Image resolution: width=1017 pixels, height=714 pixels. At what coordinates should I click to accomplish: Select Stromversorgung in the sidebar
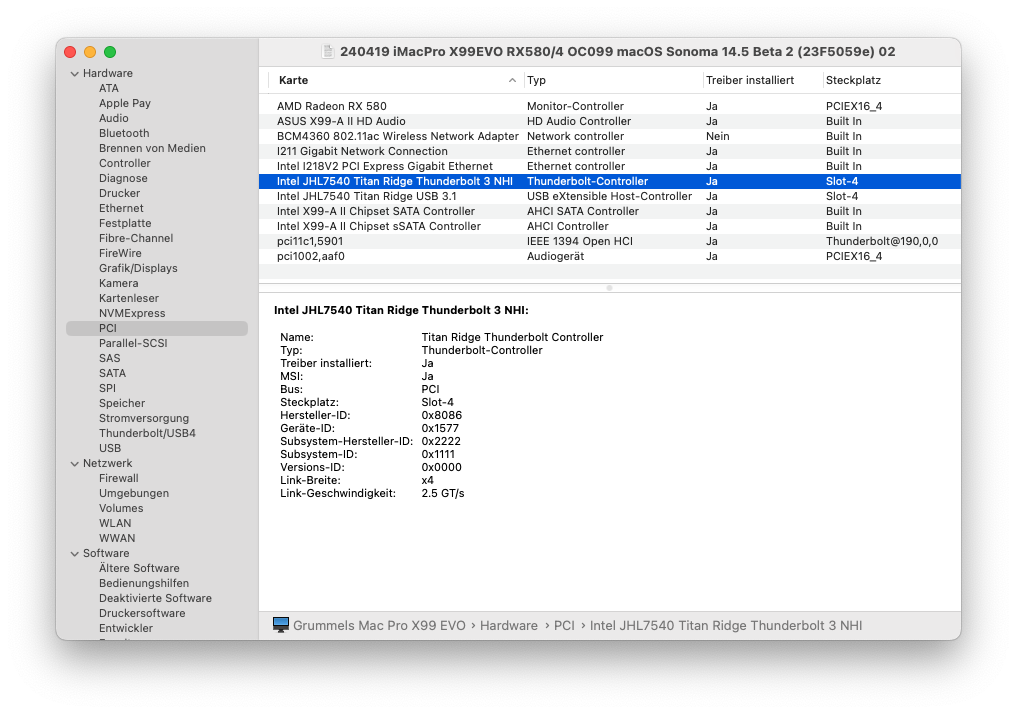coord(143,418)
